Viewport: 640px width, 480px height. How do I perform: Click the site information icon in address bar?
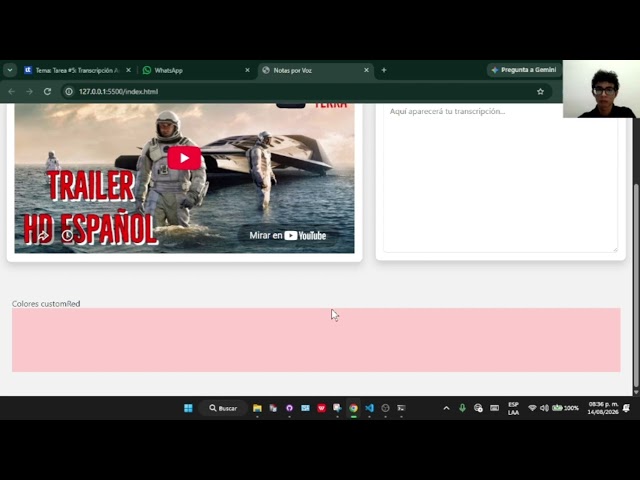(x=69, y=91)
